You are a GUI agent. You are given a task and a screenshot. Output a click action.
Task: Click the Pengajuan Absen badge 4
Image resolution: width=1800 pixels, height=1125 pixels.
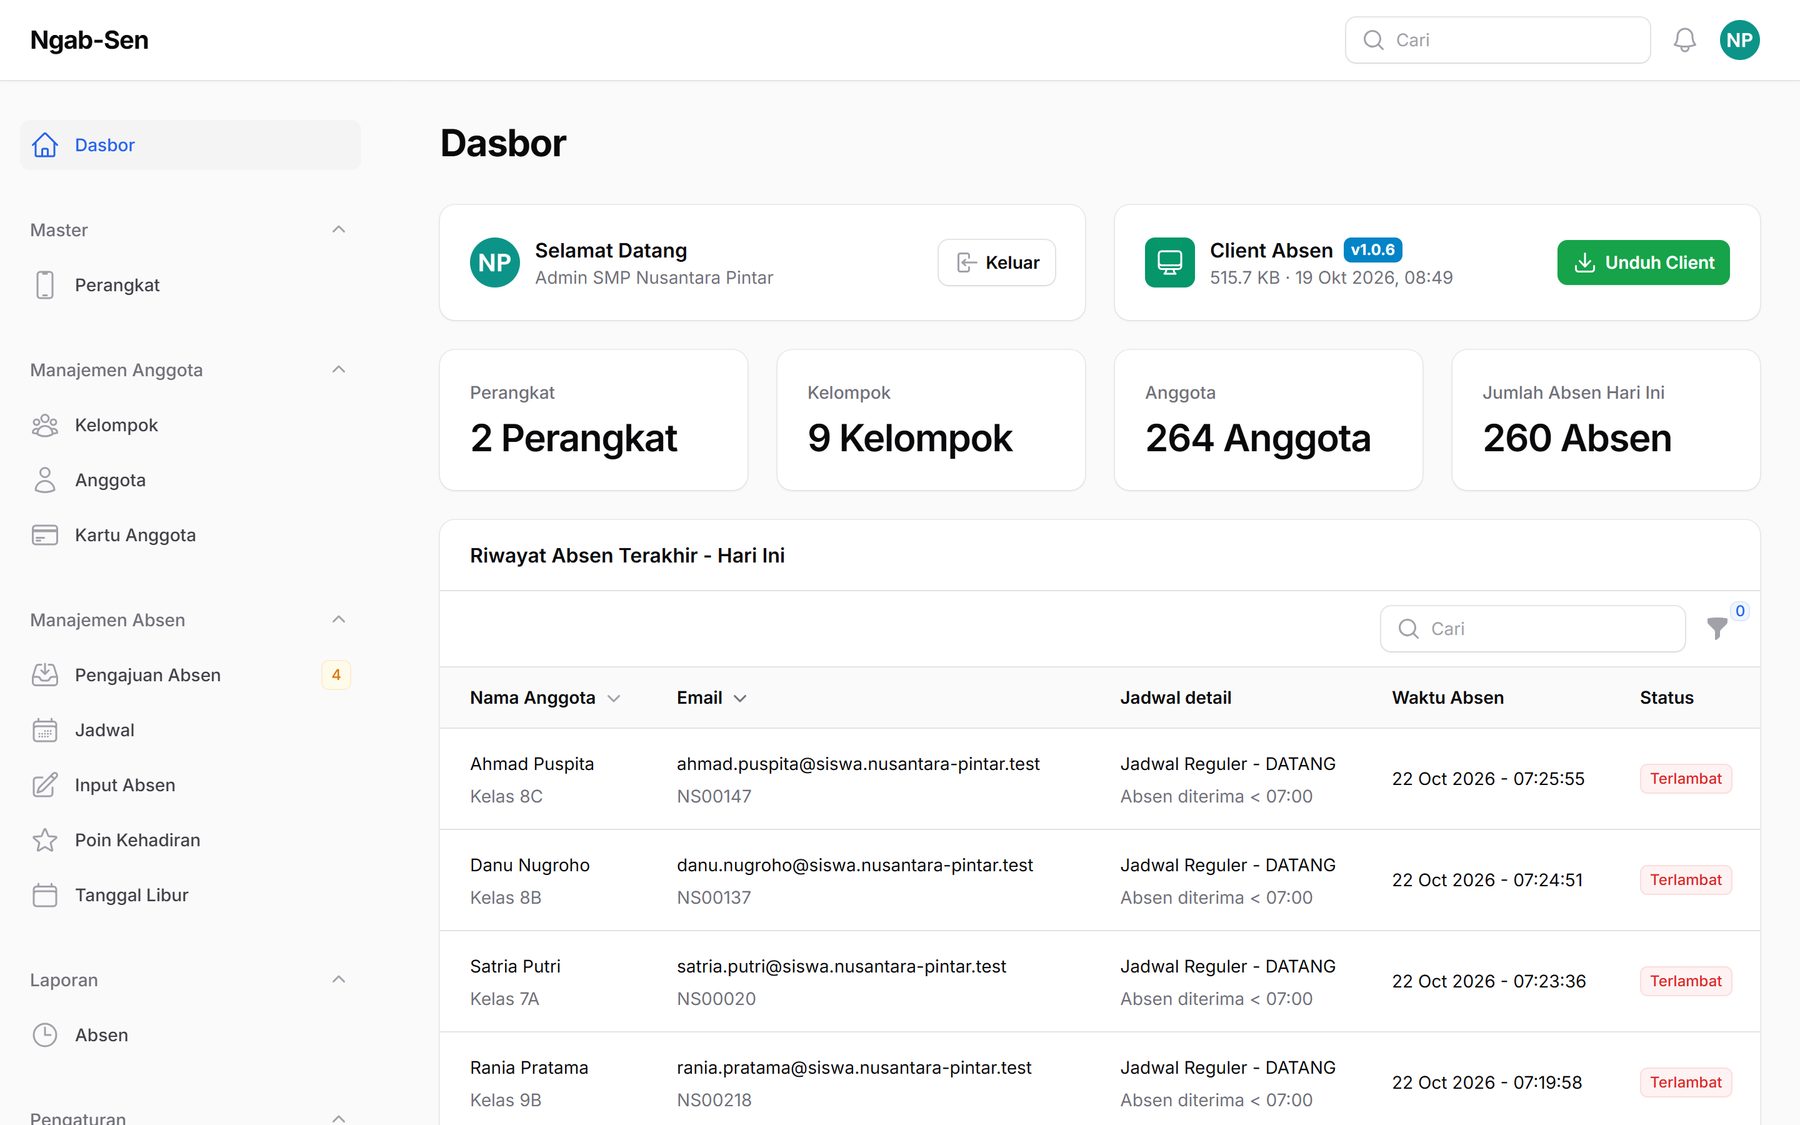point(336,675)
